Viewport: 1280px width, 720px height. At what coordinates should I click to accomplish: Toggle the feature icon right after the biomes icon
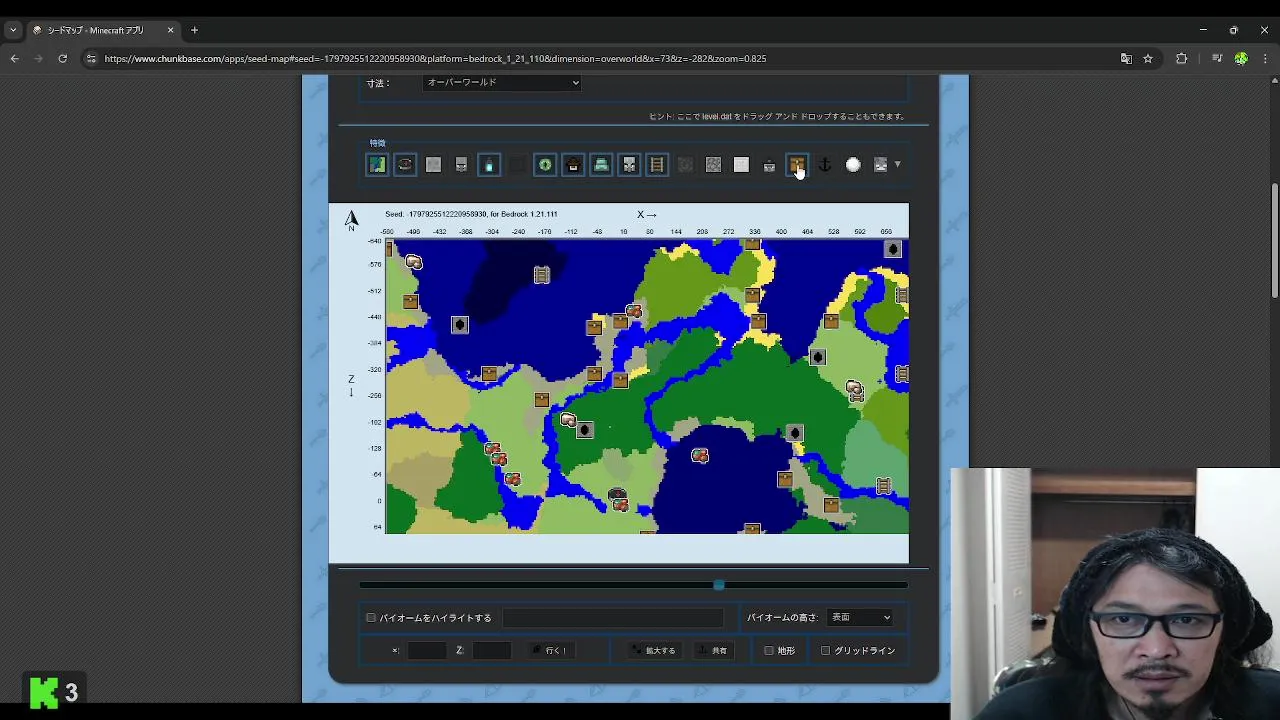click(x=405, y=165)
